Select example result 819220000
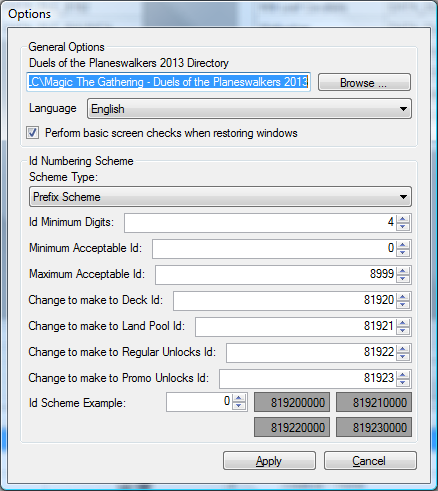Viewport: 438px width, 491px height. tap(292, 427)
